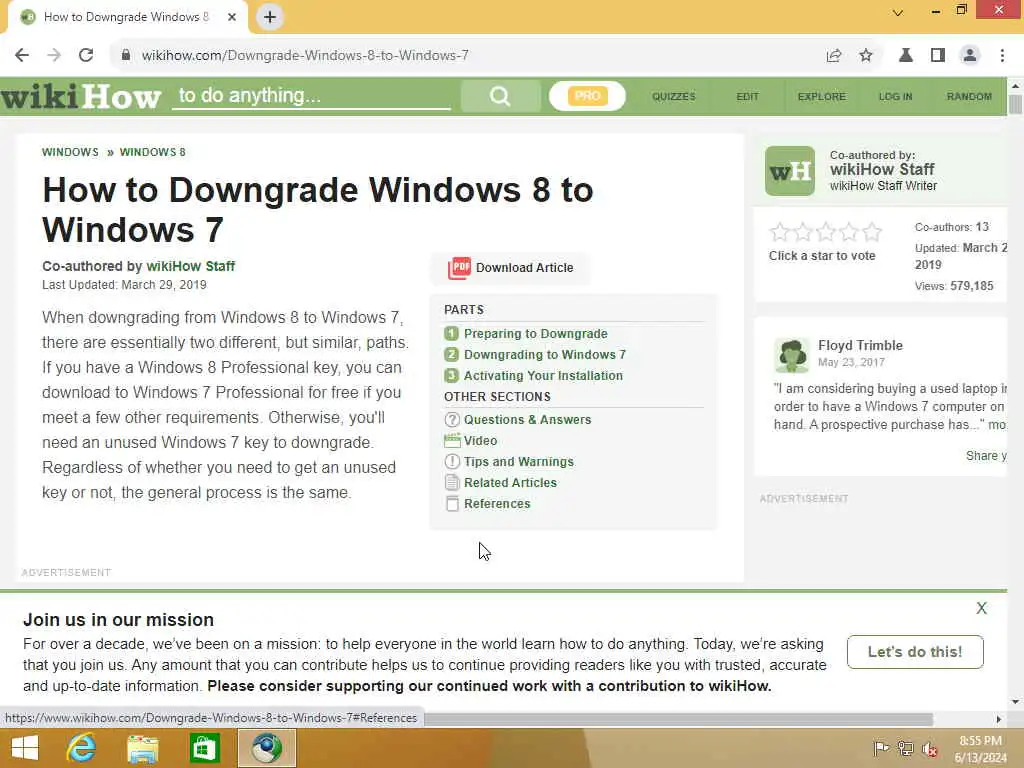This screenshot has width=1024, height=768.
Task: Click the 'Let's do this!' button
Action: [x=915, y=652]
